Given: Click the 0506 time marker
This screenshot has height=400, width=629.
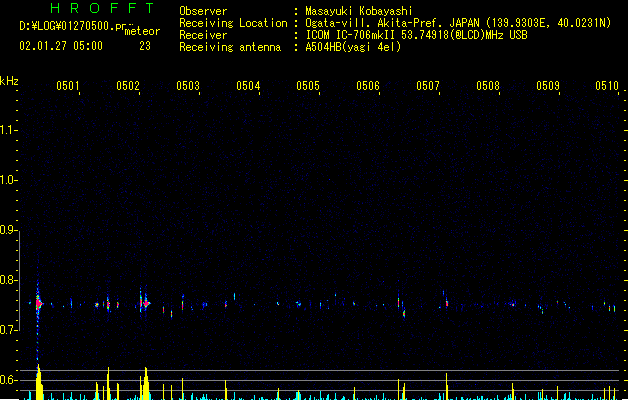Looking at the screenshot, I should tap(368, 85).
